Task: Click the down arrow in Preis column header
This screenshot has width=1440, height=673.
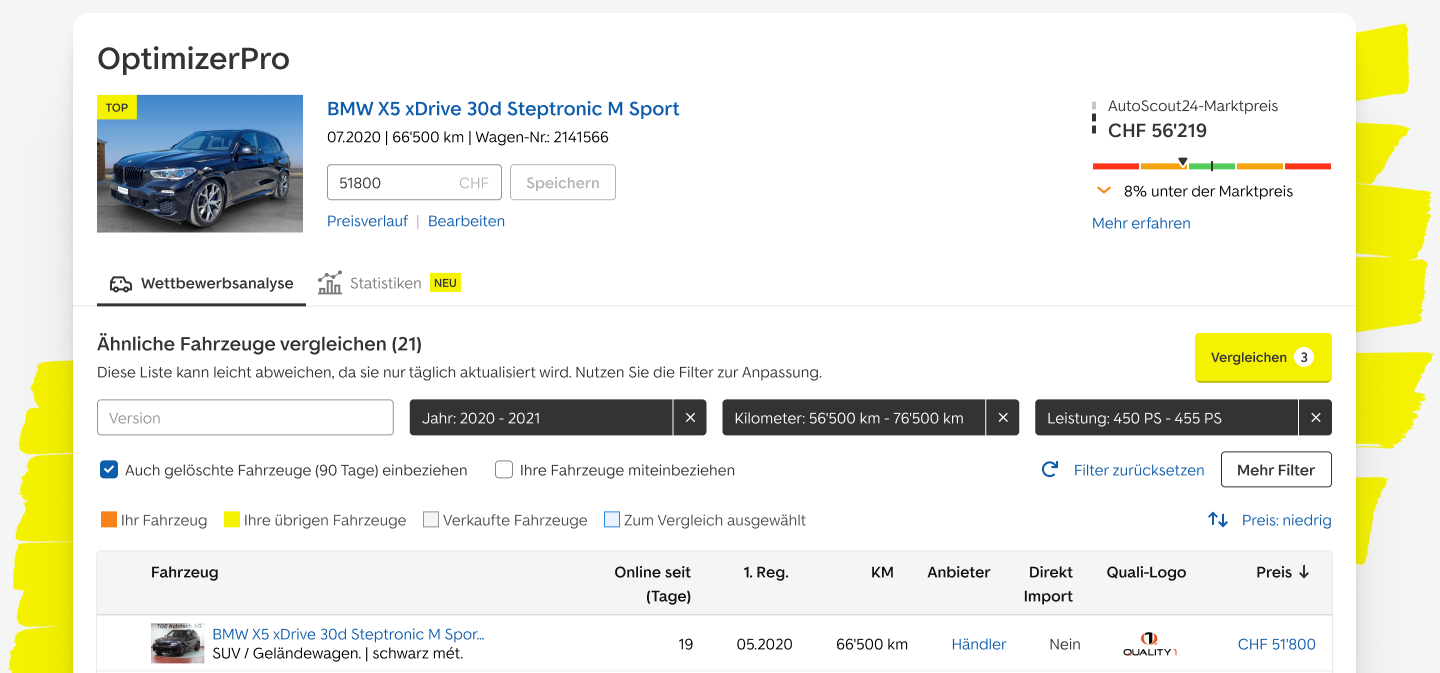Action: pyautogui.click(x=1304, y=573)
